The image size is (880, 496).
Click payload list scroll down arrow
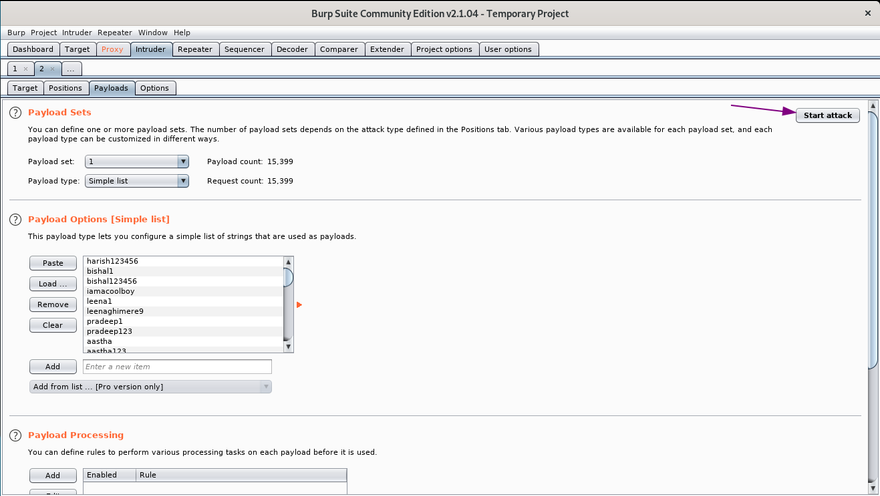pos(288,347)
